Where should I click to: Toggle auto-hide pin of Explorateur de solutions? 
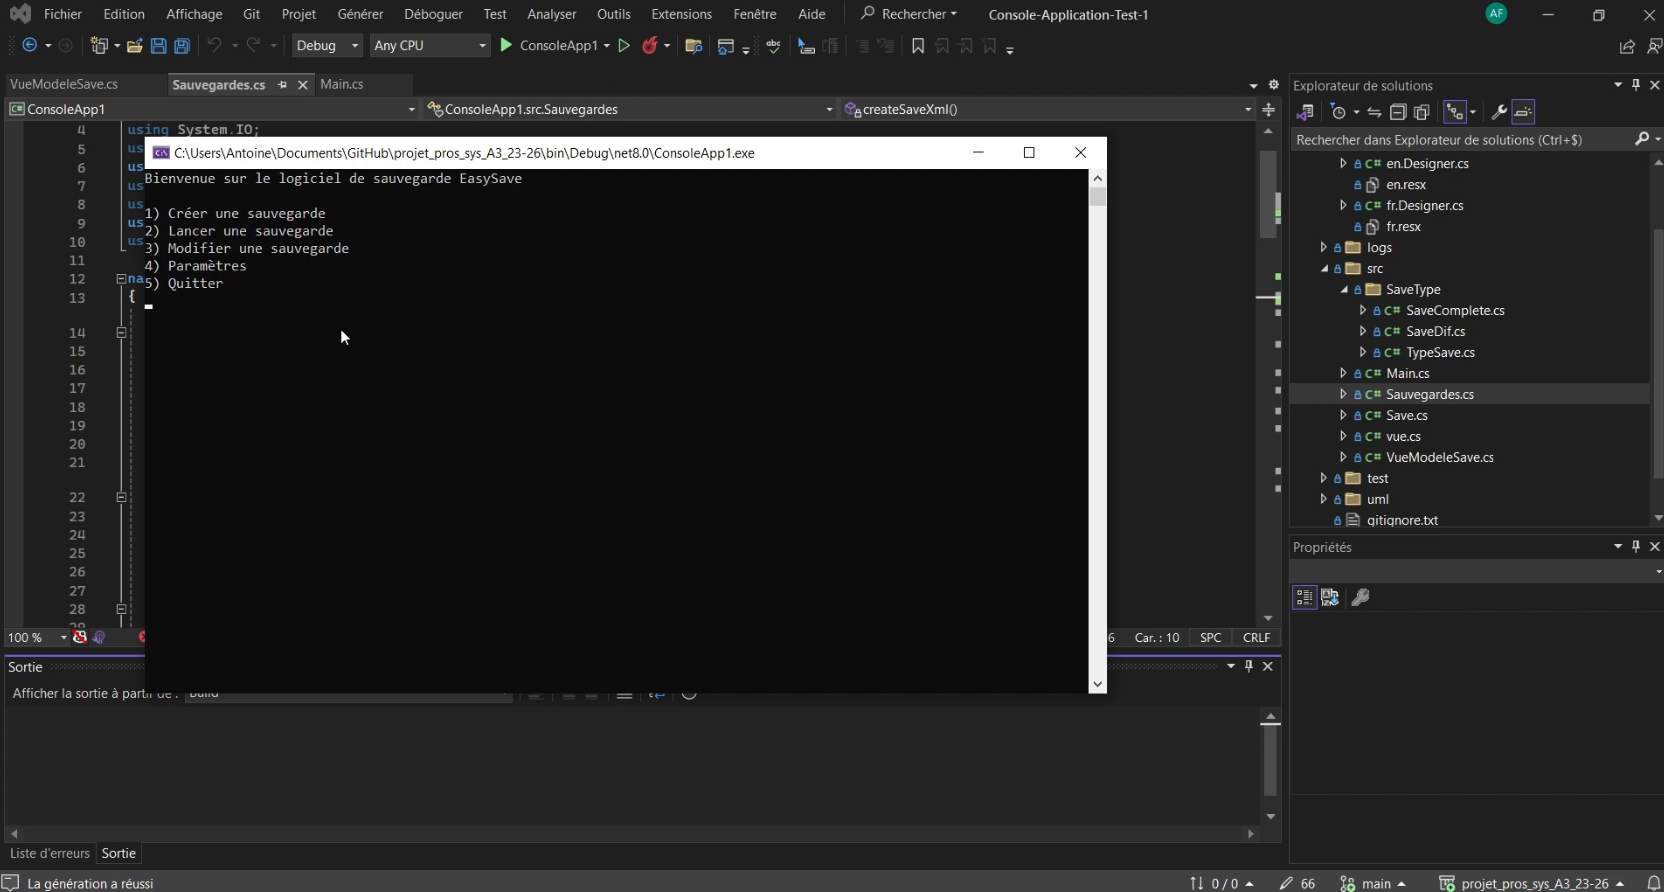point(1636,85)
